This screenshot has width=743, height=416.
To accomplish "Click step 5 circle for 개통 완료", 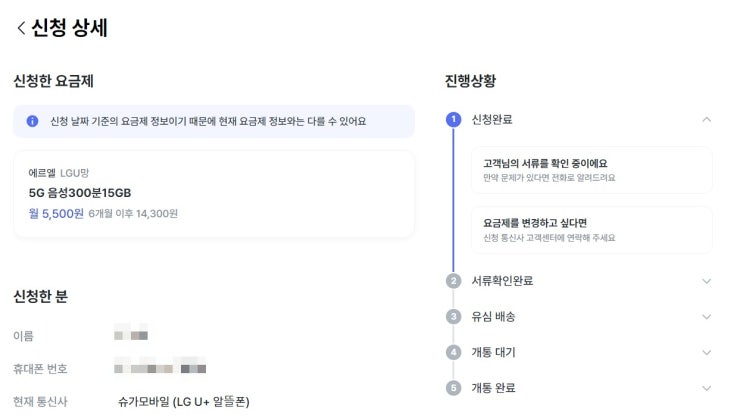I will (453, 387).
